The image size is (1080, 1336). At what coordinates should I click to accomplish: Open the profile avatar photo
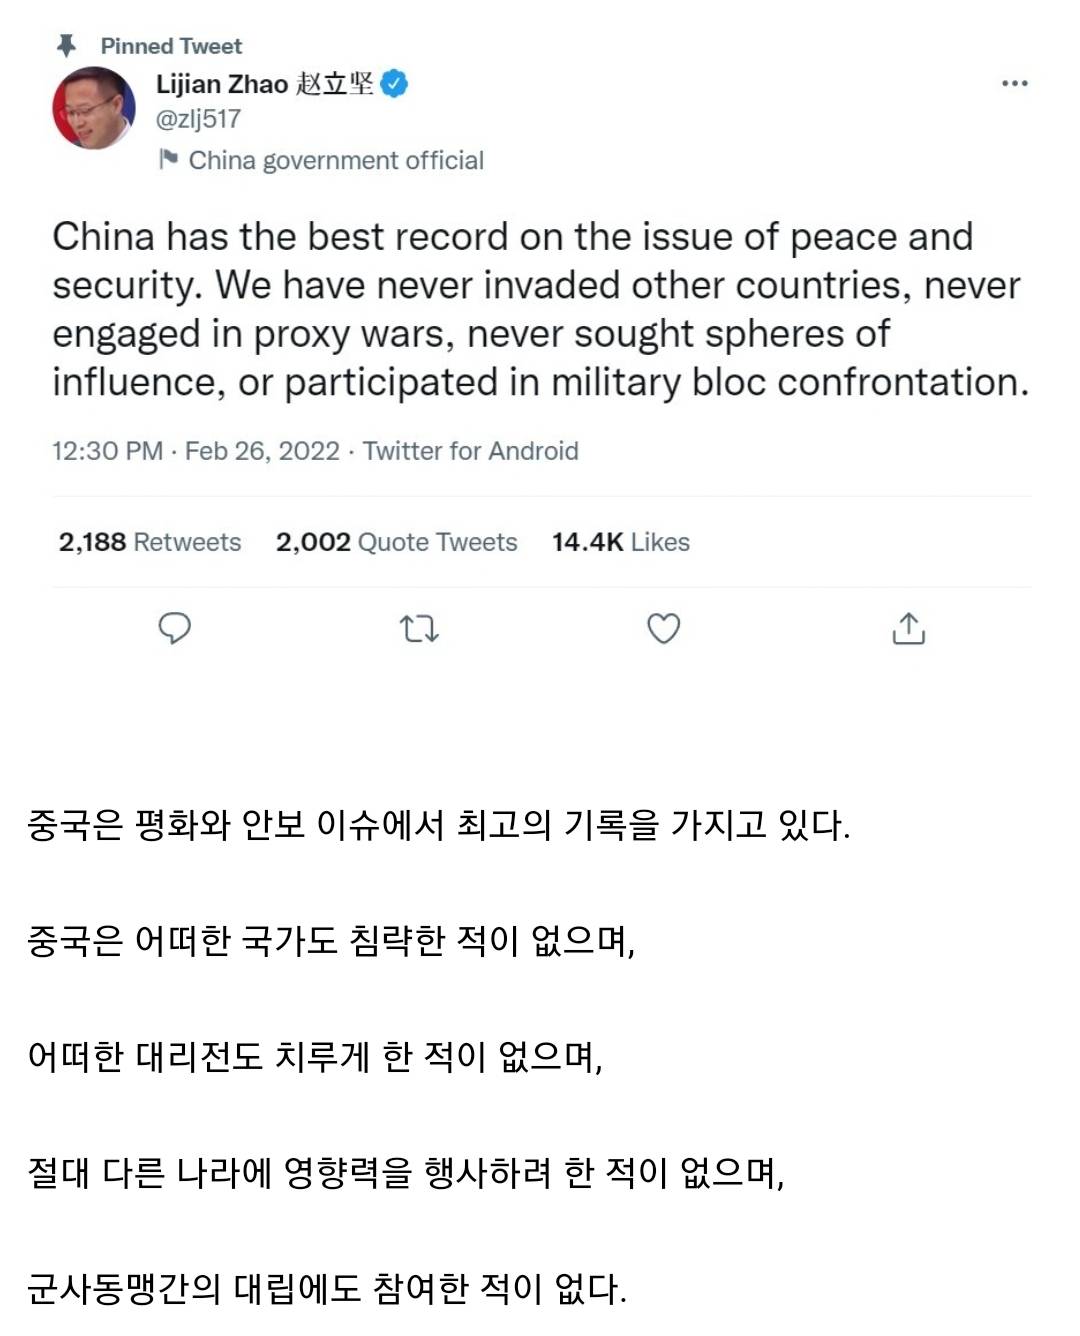click(94, 108)
